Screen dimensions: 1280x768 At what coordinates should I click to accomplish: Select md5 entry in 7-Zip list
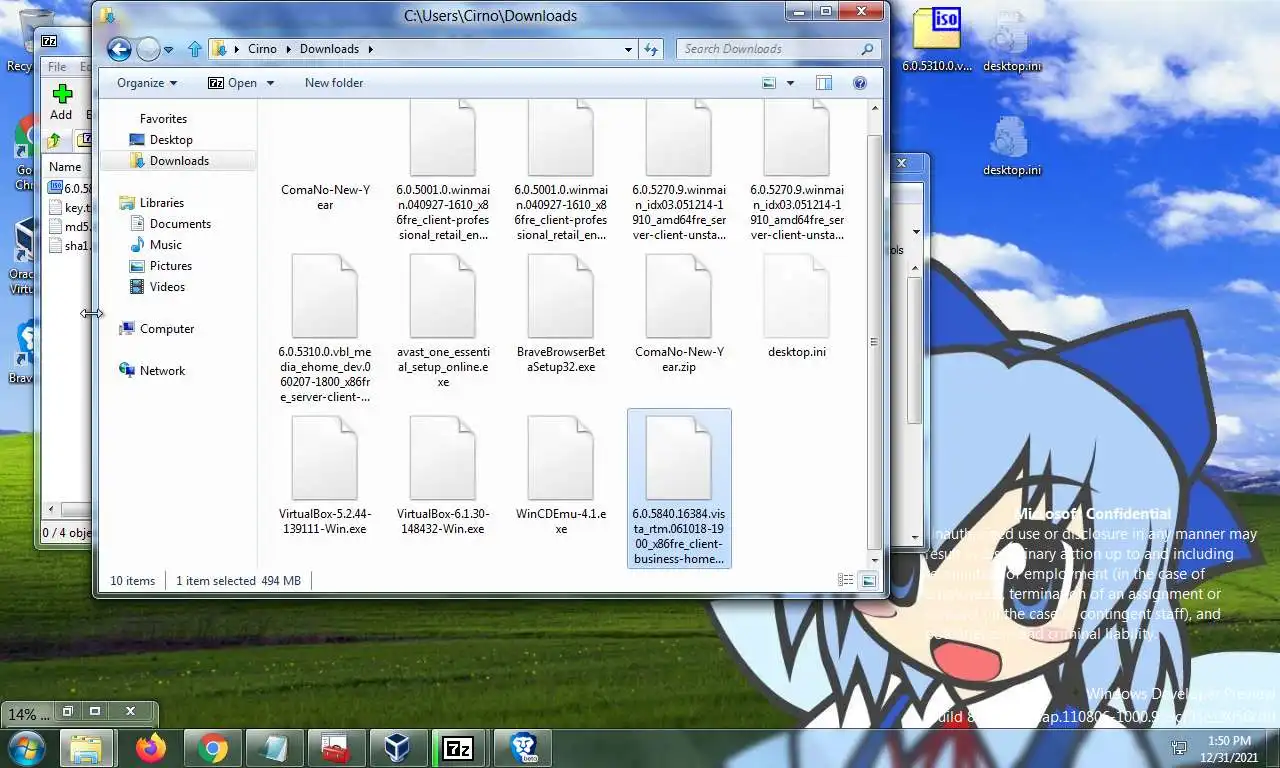click(70, 227)
